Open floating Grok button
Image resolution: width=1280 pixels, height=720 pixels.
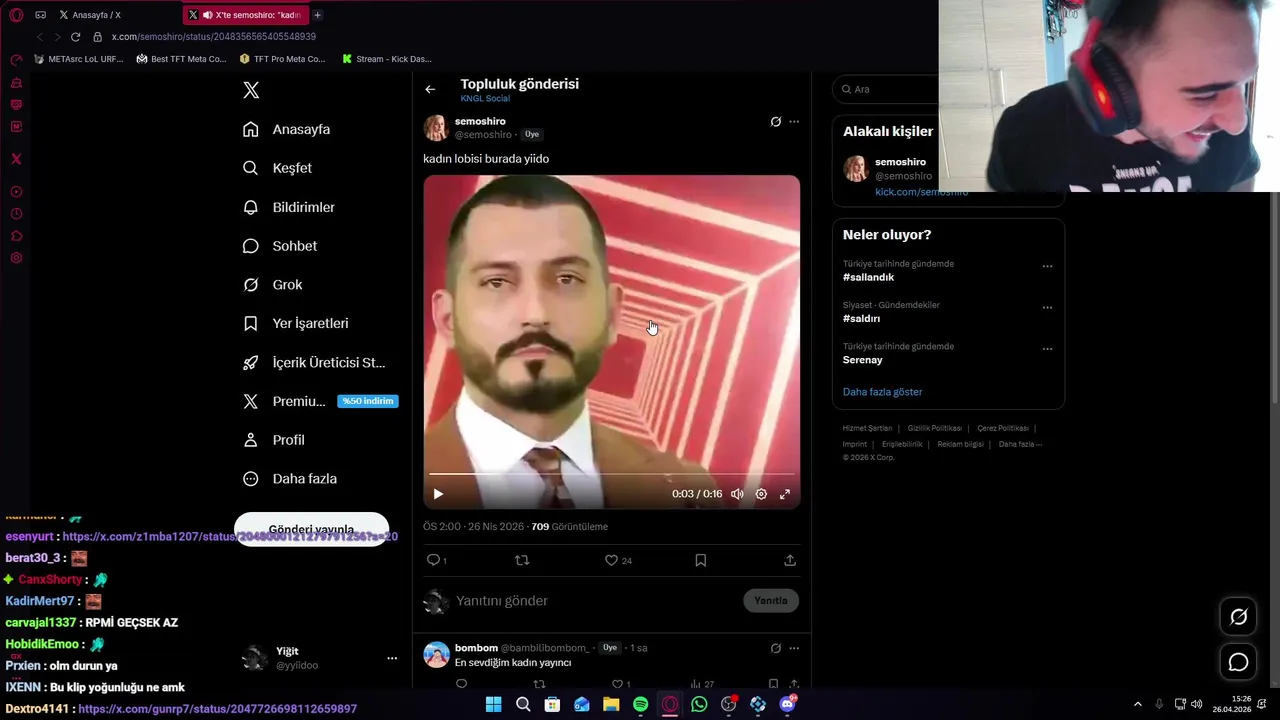tap(1238, 617)
